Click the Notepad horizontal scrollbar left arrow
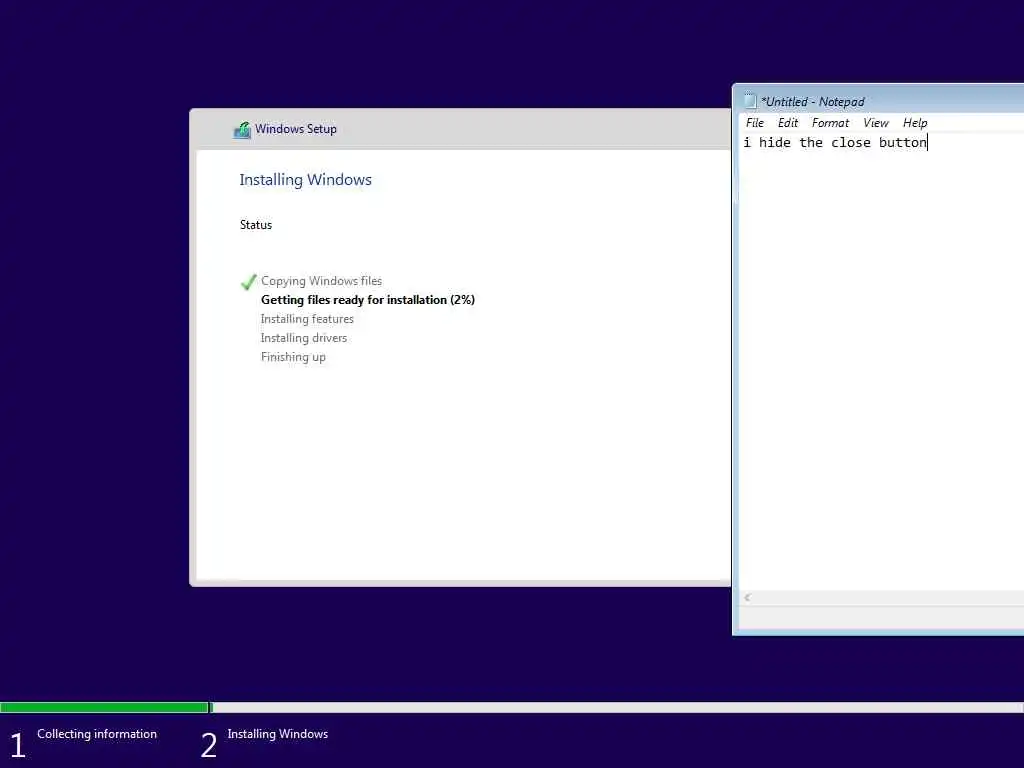The width and height of the screenshot is (1024, 768). (x=747, y=598)
